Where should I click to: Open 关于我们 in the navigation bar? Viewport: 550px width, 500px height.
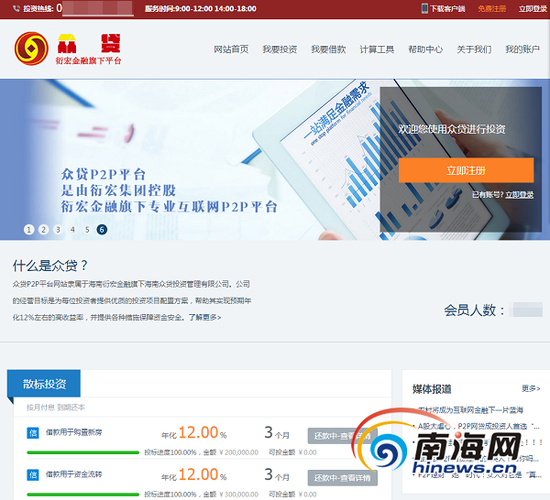[474, 49]
